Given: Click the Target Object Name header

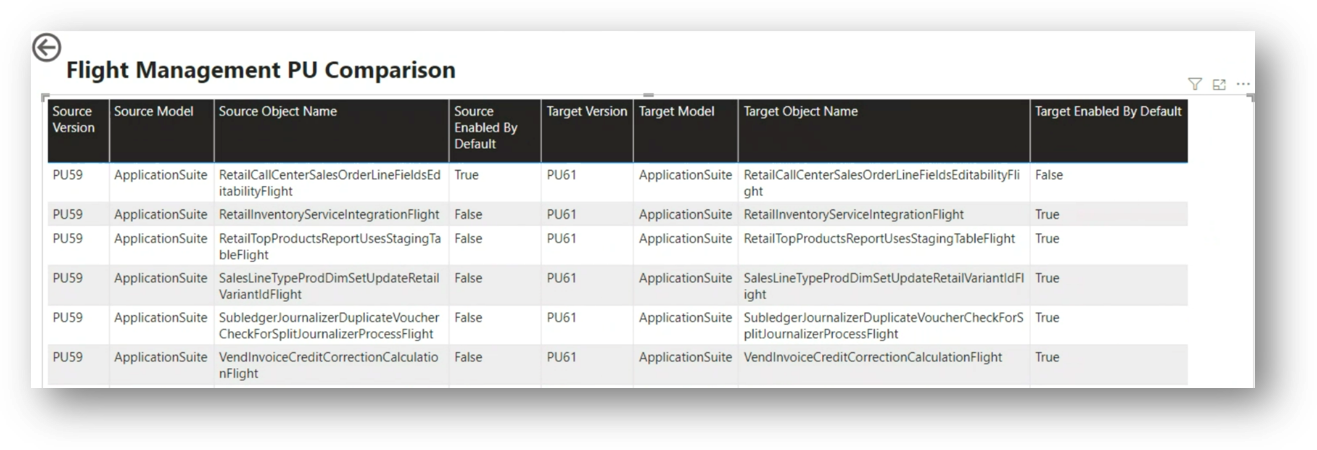Looking at the screenshot, I should pos(801,112).
